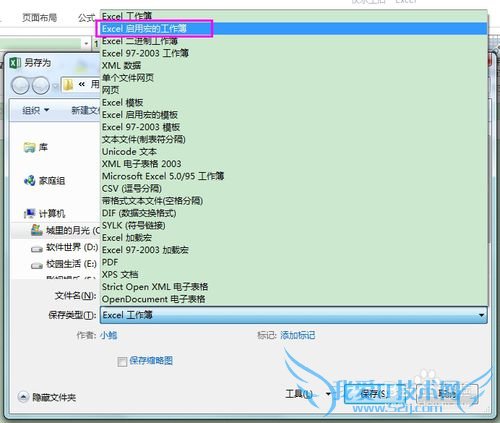Choose SYLK (符号链接) format
This screenshot has width=500, height=423.
pos(294,225)
